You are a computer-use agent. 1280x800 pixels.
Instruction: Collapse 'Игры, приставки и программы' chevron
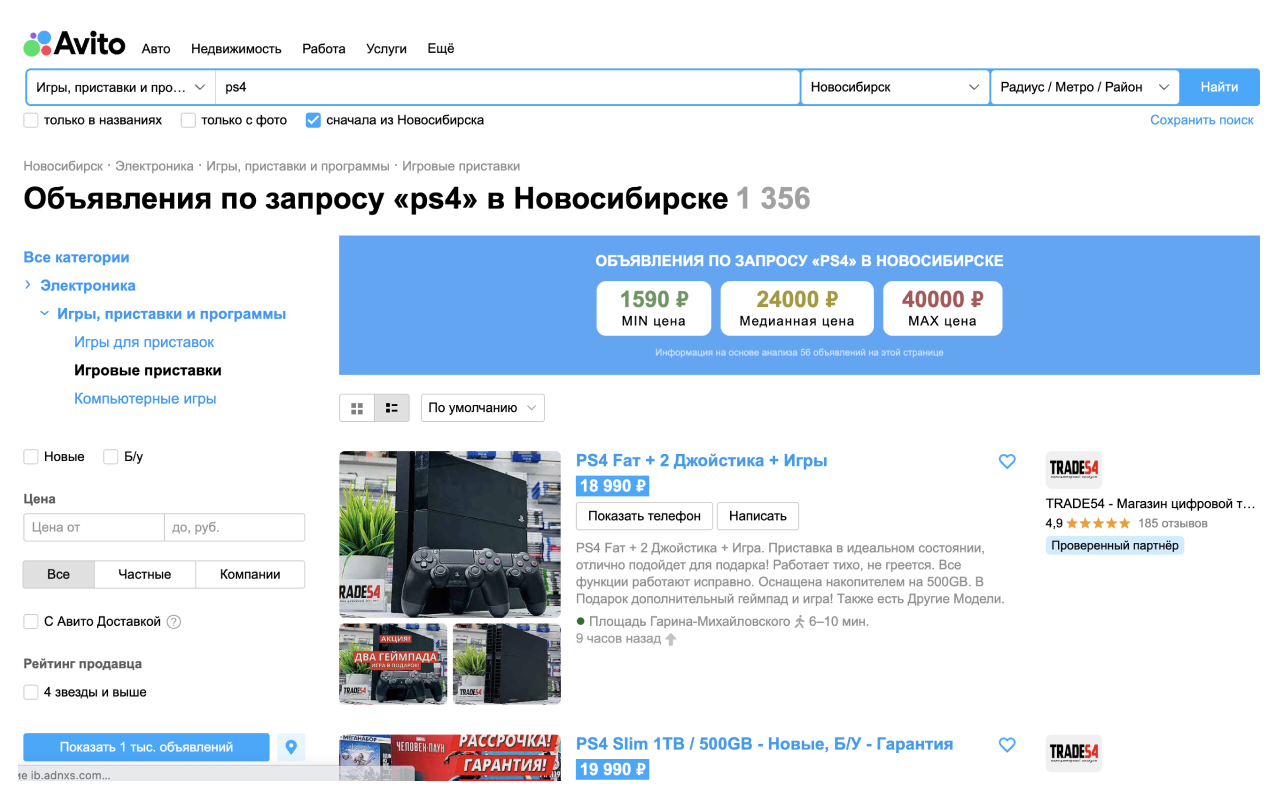44,314
